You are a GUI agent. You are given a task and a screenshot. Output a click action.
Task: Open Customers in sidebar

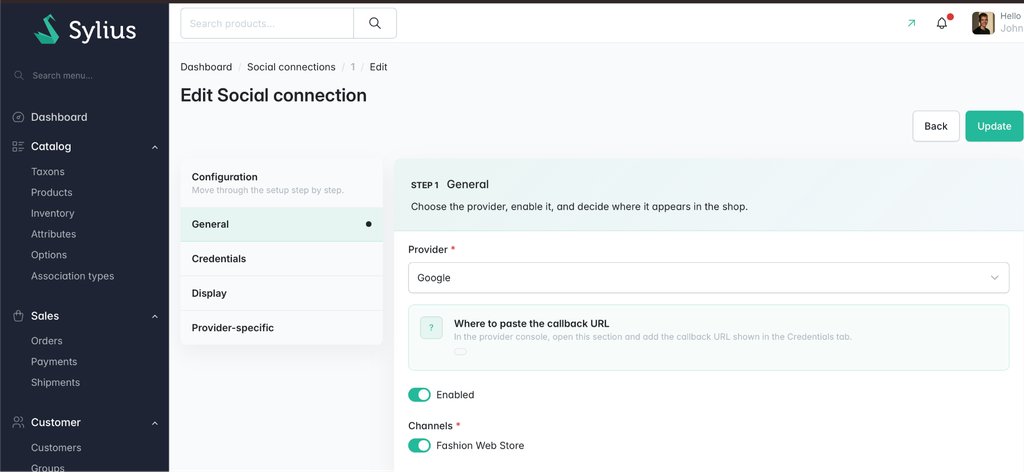tap(56, 448)
